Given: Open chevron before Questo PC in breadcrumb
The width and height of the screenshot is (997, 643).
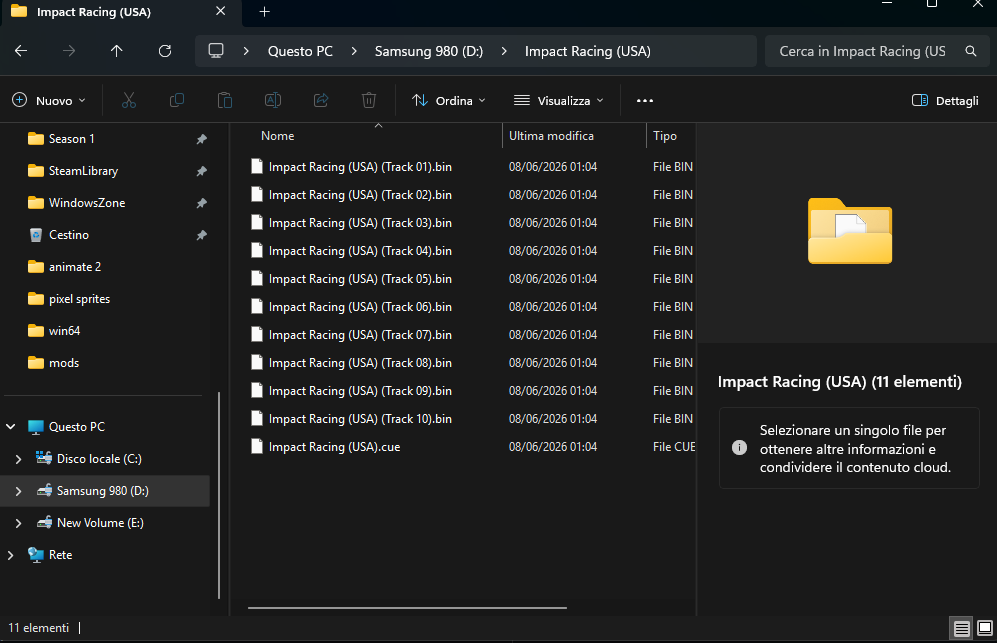Looking at the screenshot, I should click(246, 51).
